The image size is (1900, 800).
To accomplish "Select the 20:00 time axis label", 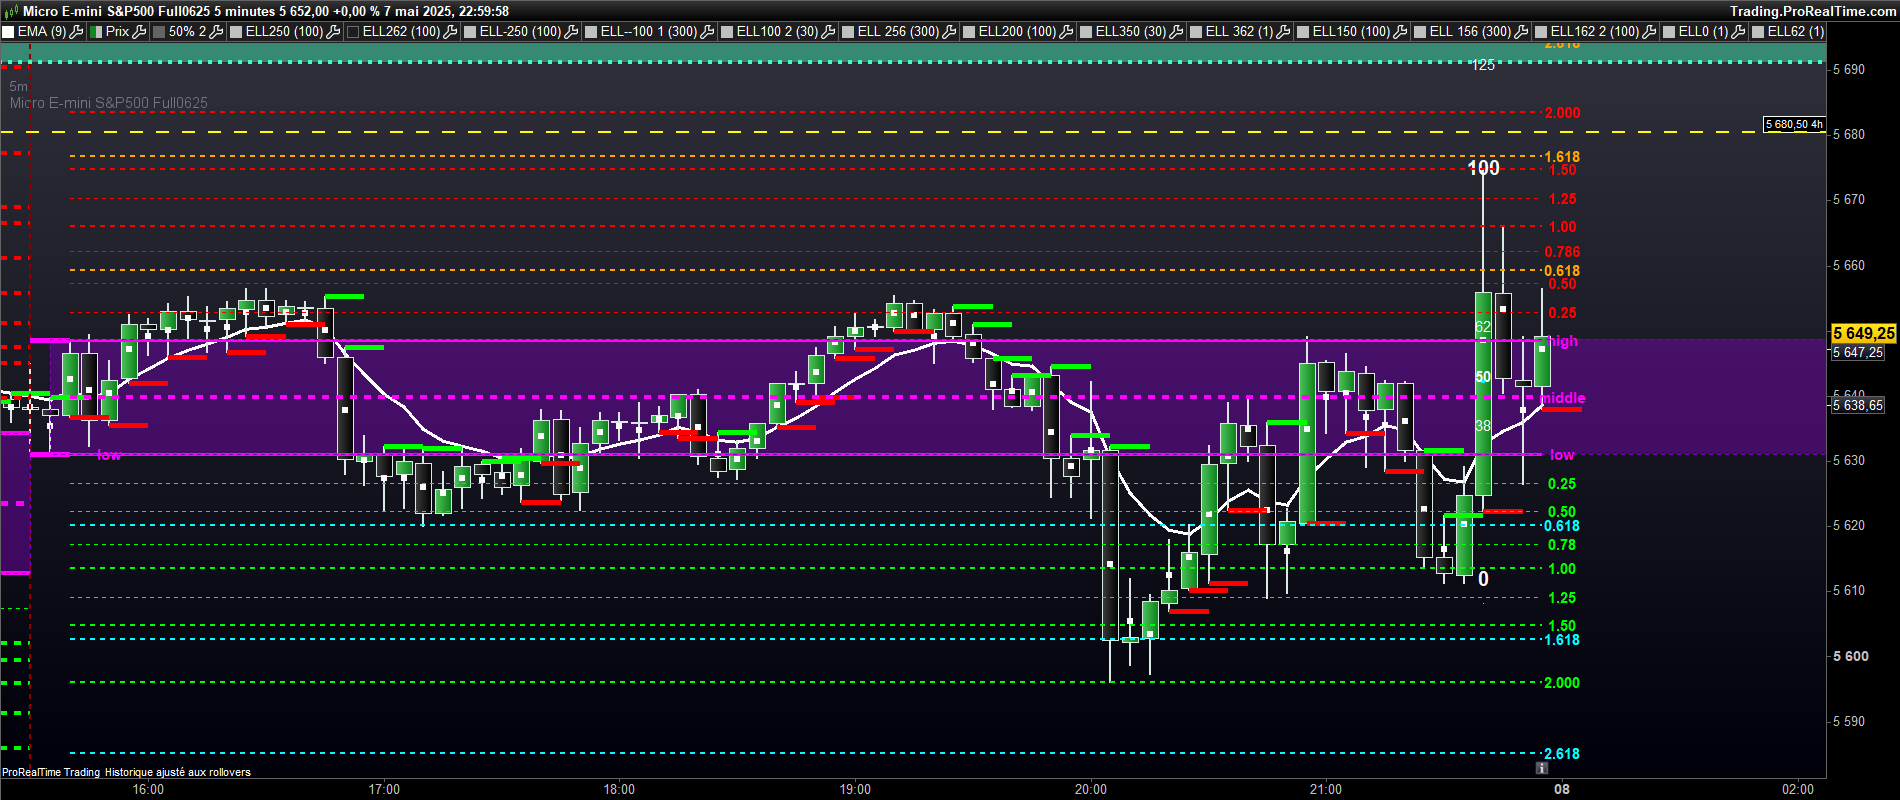I will [1091, 789].
